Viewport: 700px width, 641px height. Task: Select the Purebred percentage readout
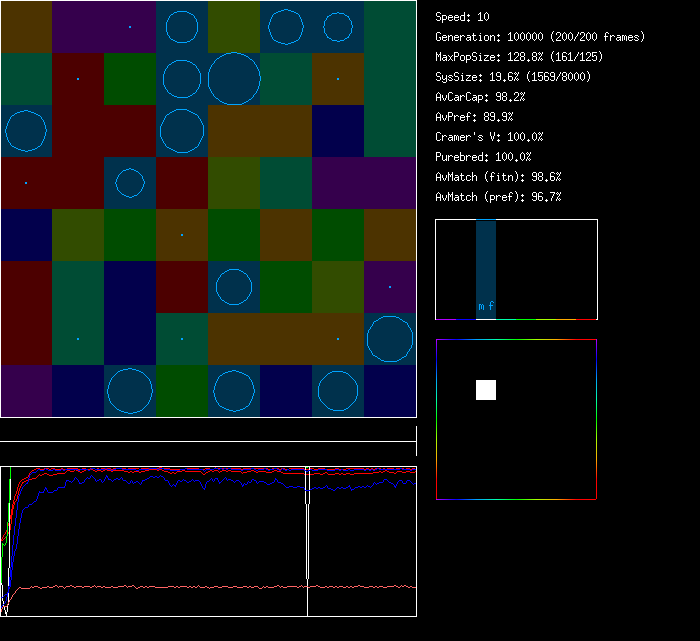point(483,157)
